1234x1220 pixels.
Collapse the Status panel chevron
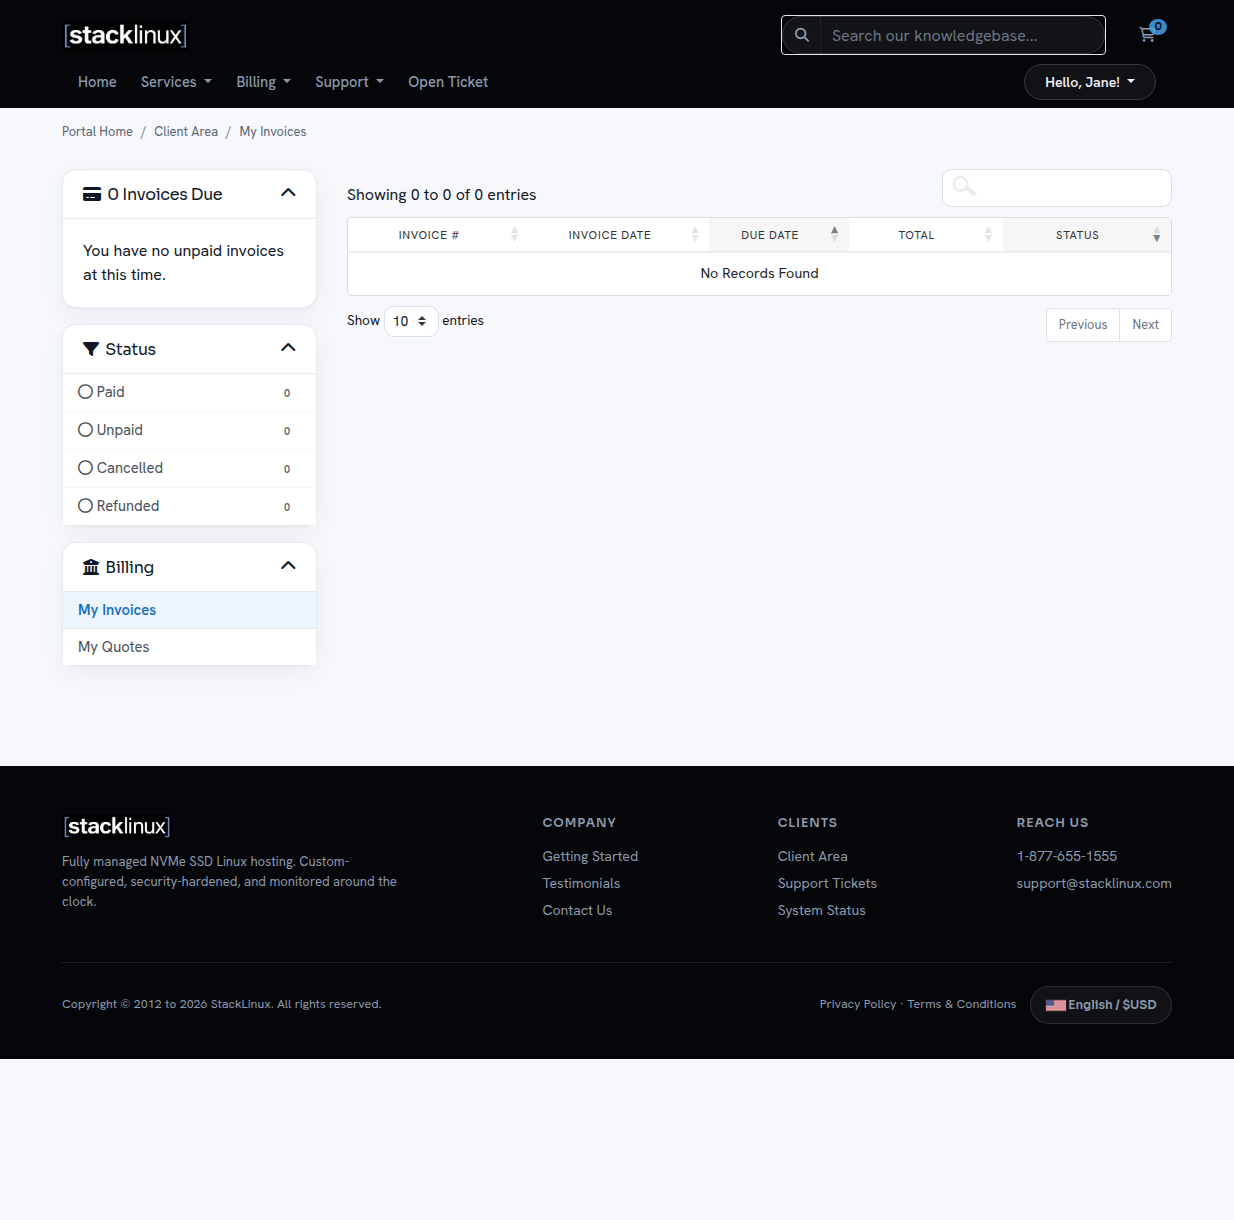coord(288,347)
